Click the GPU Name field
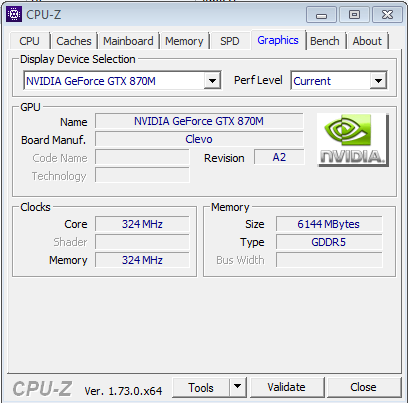Screen dimensions: 408x403 click(199, 121)
